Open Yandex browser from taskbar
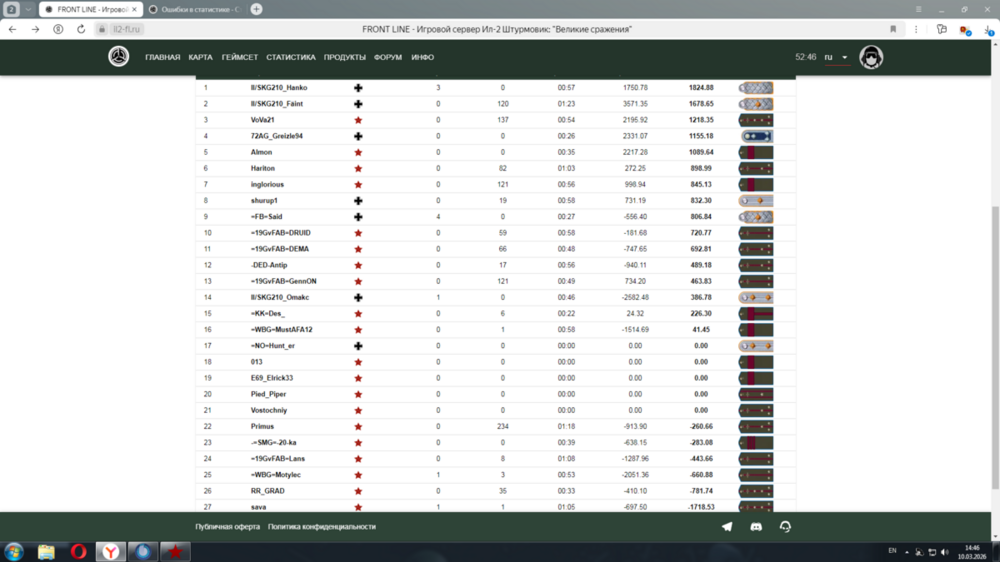The height and width of the screenshot is (562, 1000). pos(110,552)
